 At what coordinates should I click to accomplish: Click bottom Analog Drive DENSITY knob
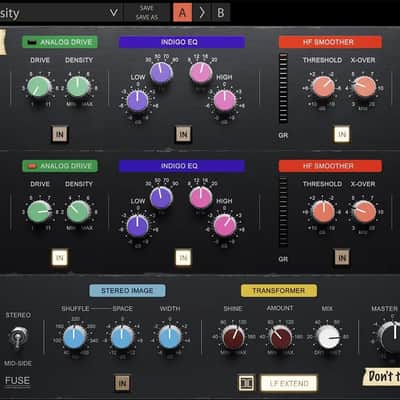click(x=79, y=212)
